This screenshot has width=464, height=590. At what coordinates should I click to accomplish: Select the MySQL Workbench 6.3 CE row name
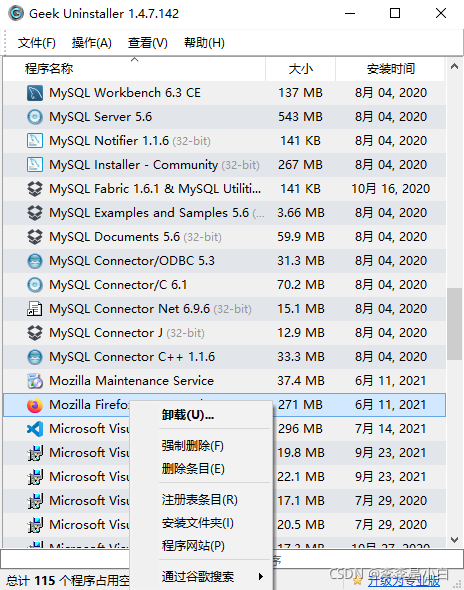pyautogui.click(x=125, y=93)
